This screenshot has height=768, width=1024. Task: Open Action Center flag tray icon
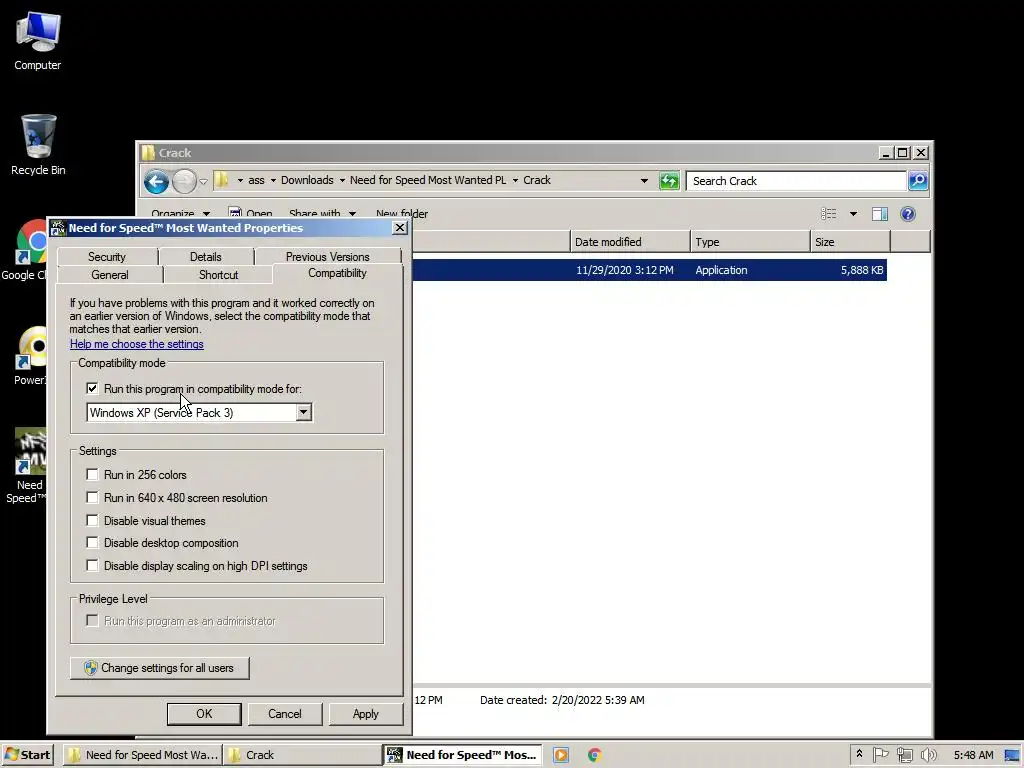tap(880, 755)
